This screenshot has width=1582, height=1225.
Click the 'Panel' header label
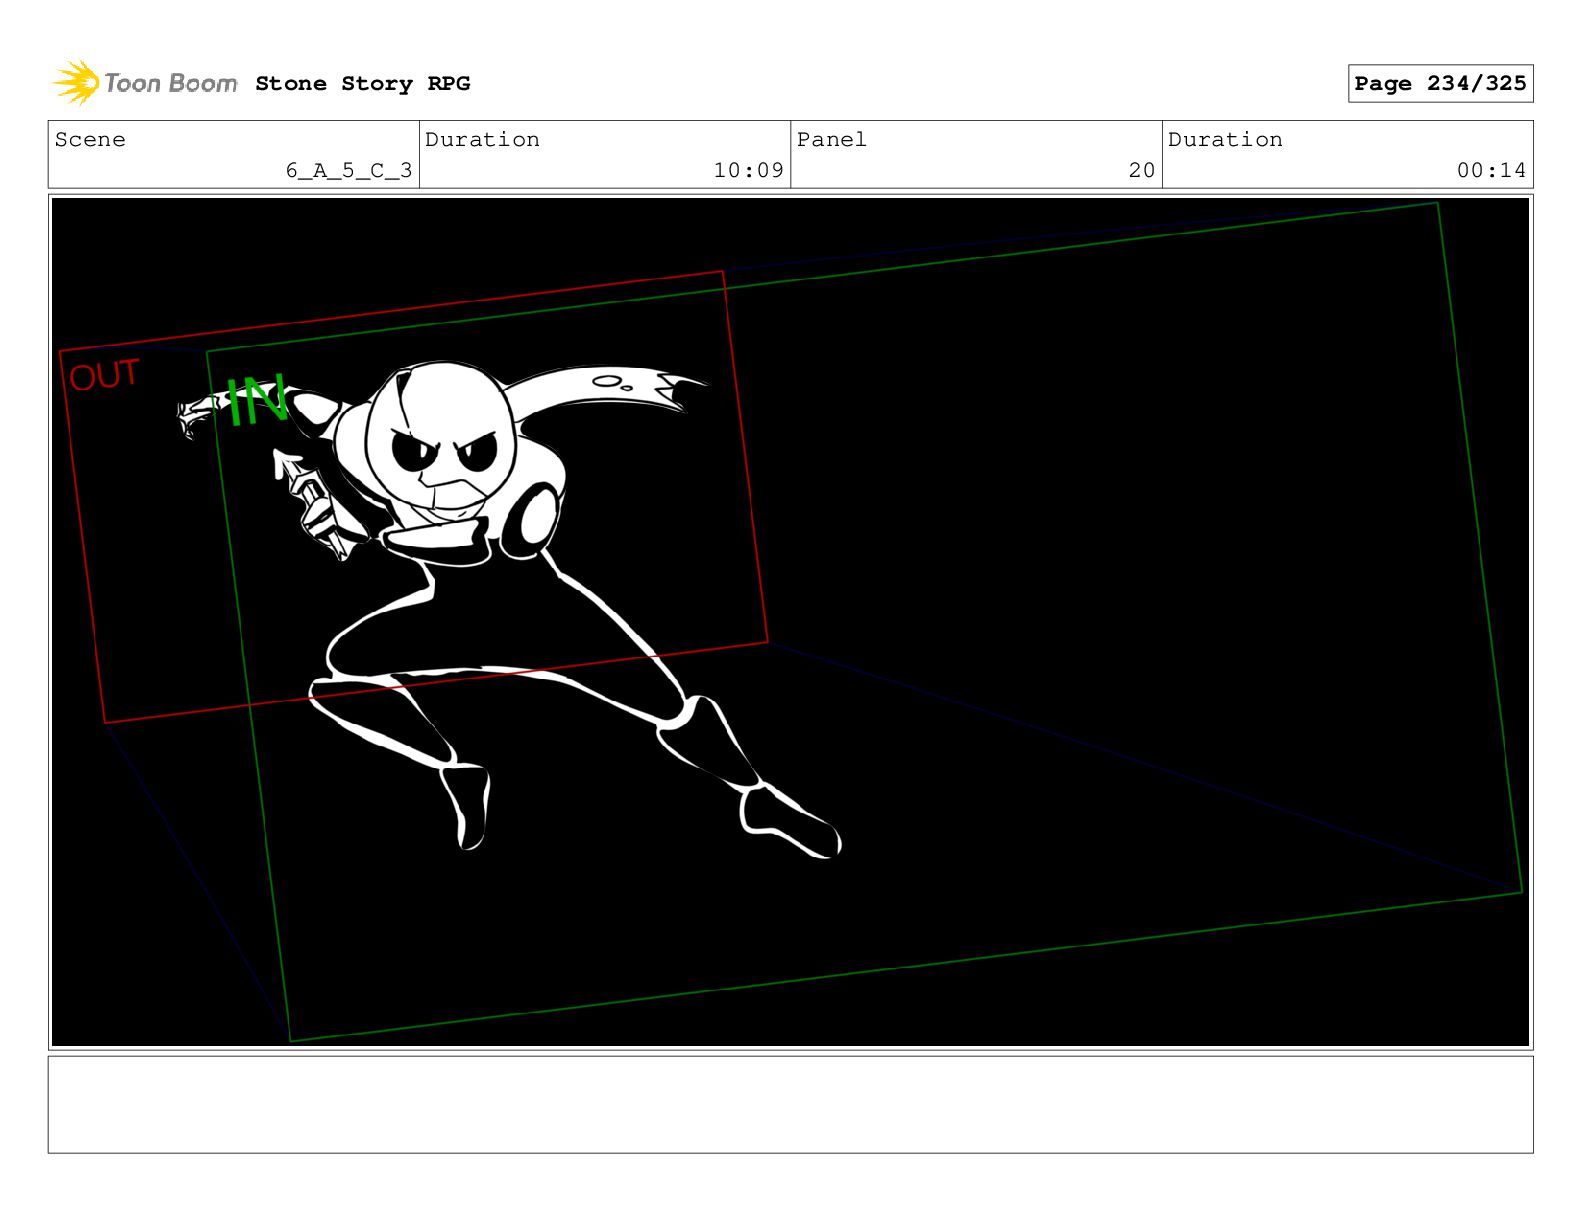(832, 139)
